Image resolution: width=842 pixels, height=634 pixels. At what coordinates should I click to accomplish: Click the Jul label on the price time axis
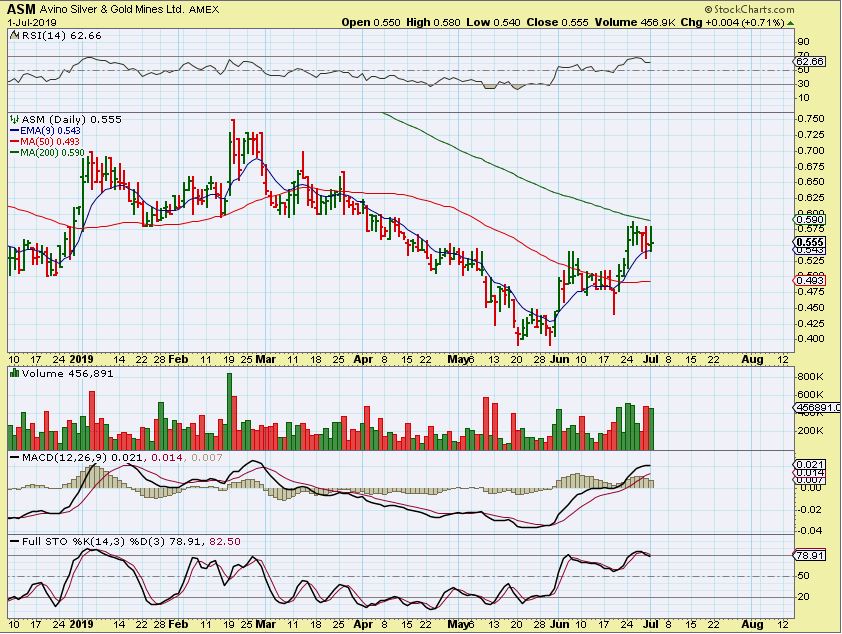pyautogui.click(x=650, y=359)
